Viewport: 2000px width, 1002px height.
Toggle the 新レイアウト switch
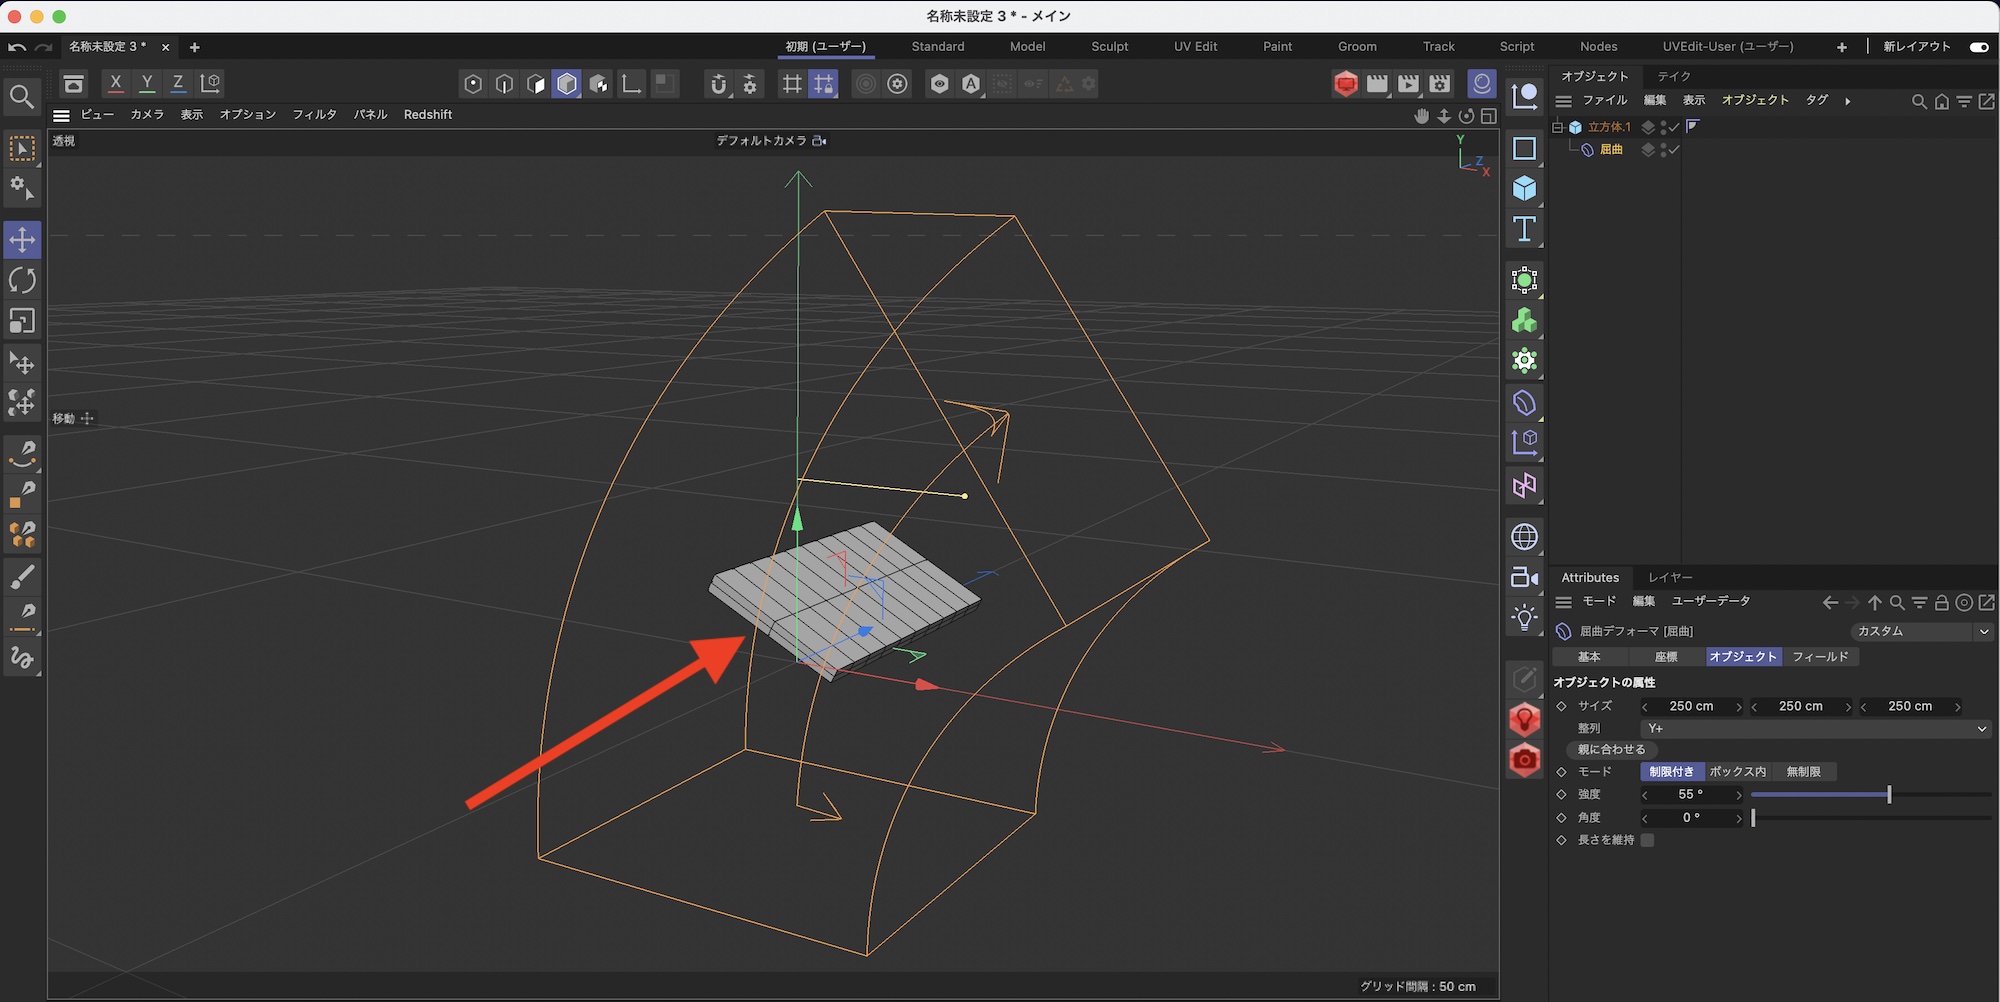click(1978, 47)
